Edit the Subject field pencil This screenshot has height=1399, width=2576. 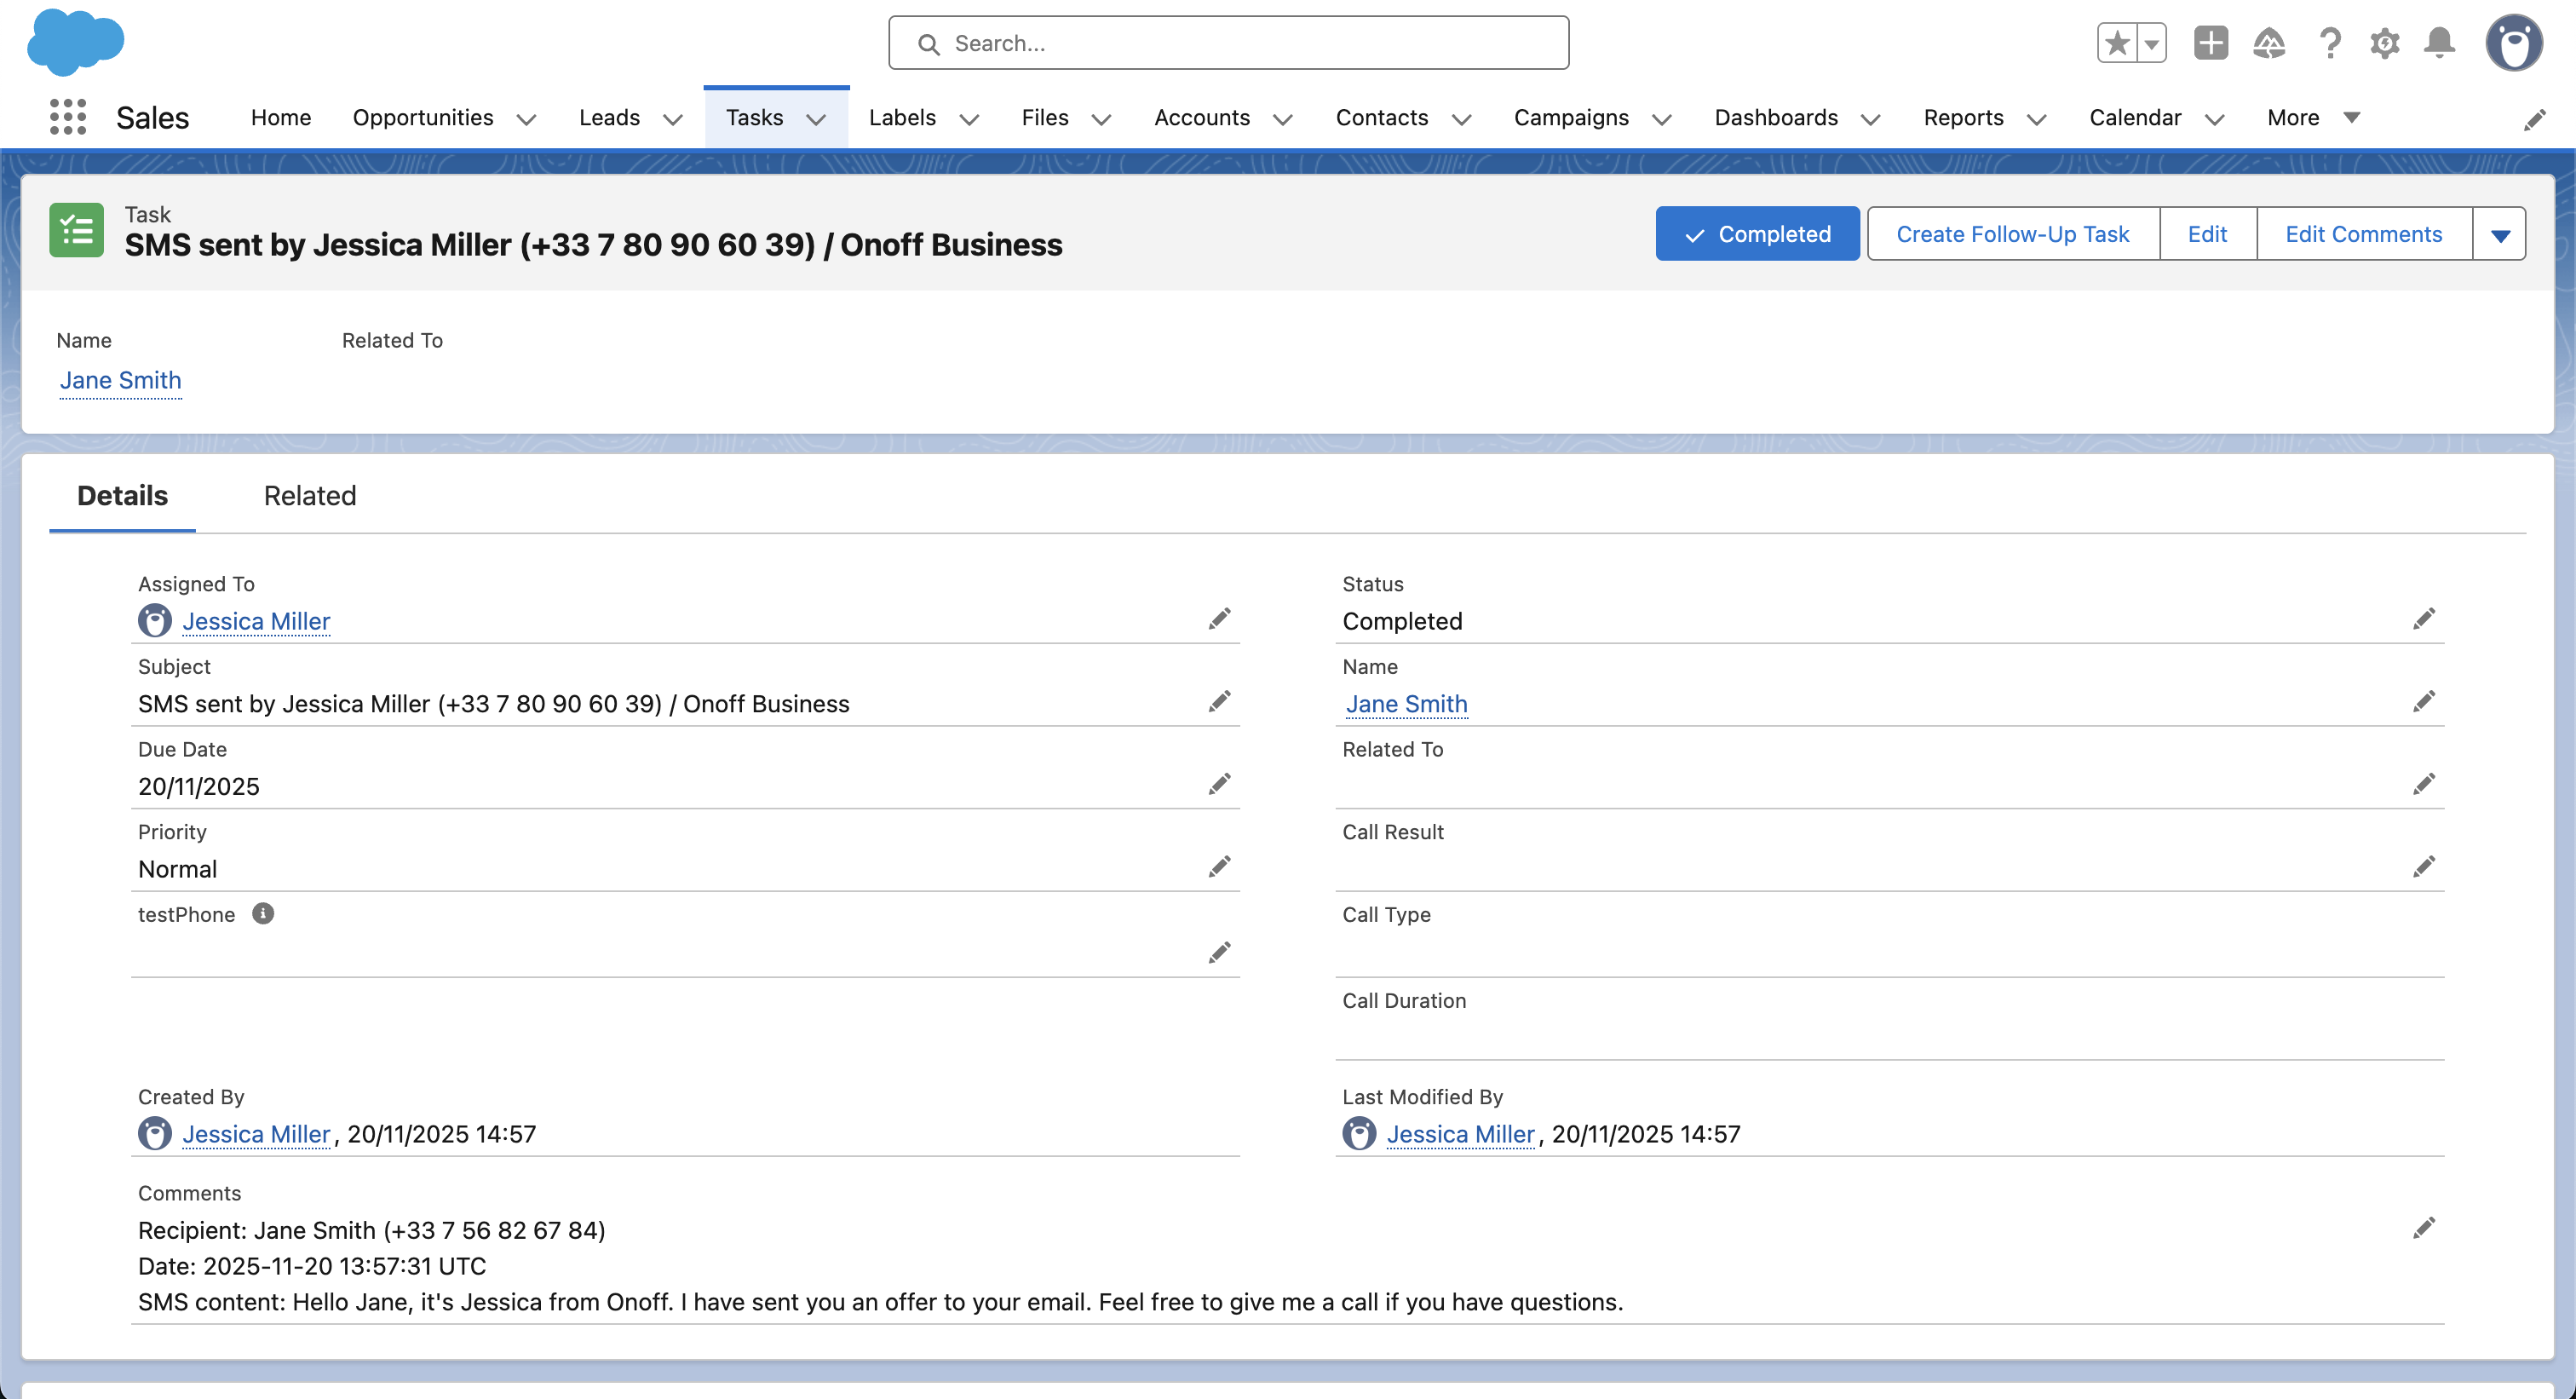coord(1219,702)
